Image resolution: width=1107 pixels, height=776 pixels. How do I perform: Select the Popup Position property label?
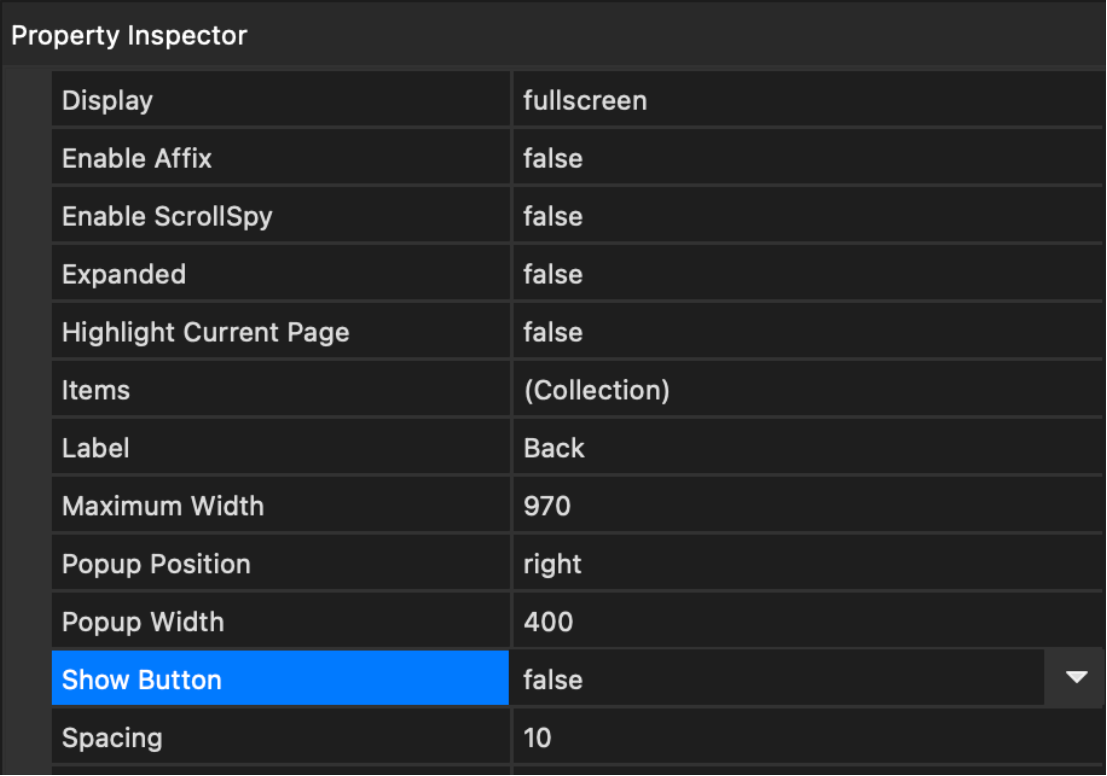156,565
